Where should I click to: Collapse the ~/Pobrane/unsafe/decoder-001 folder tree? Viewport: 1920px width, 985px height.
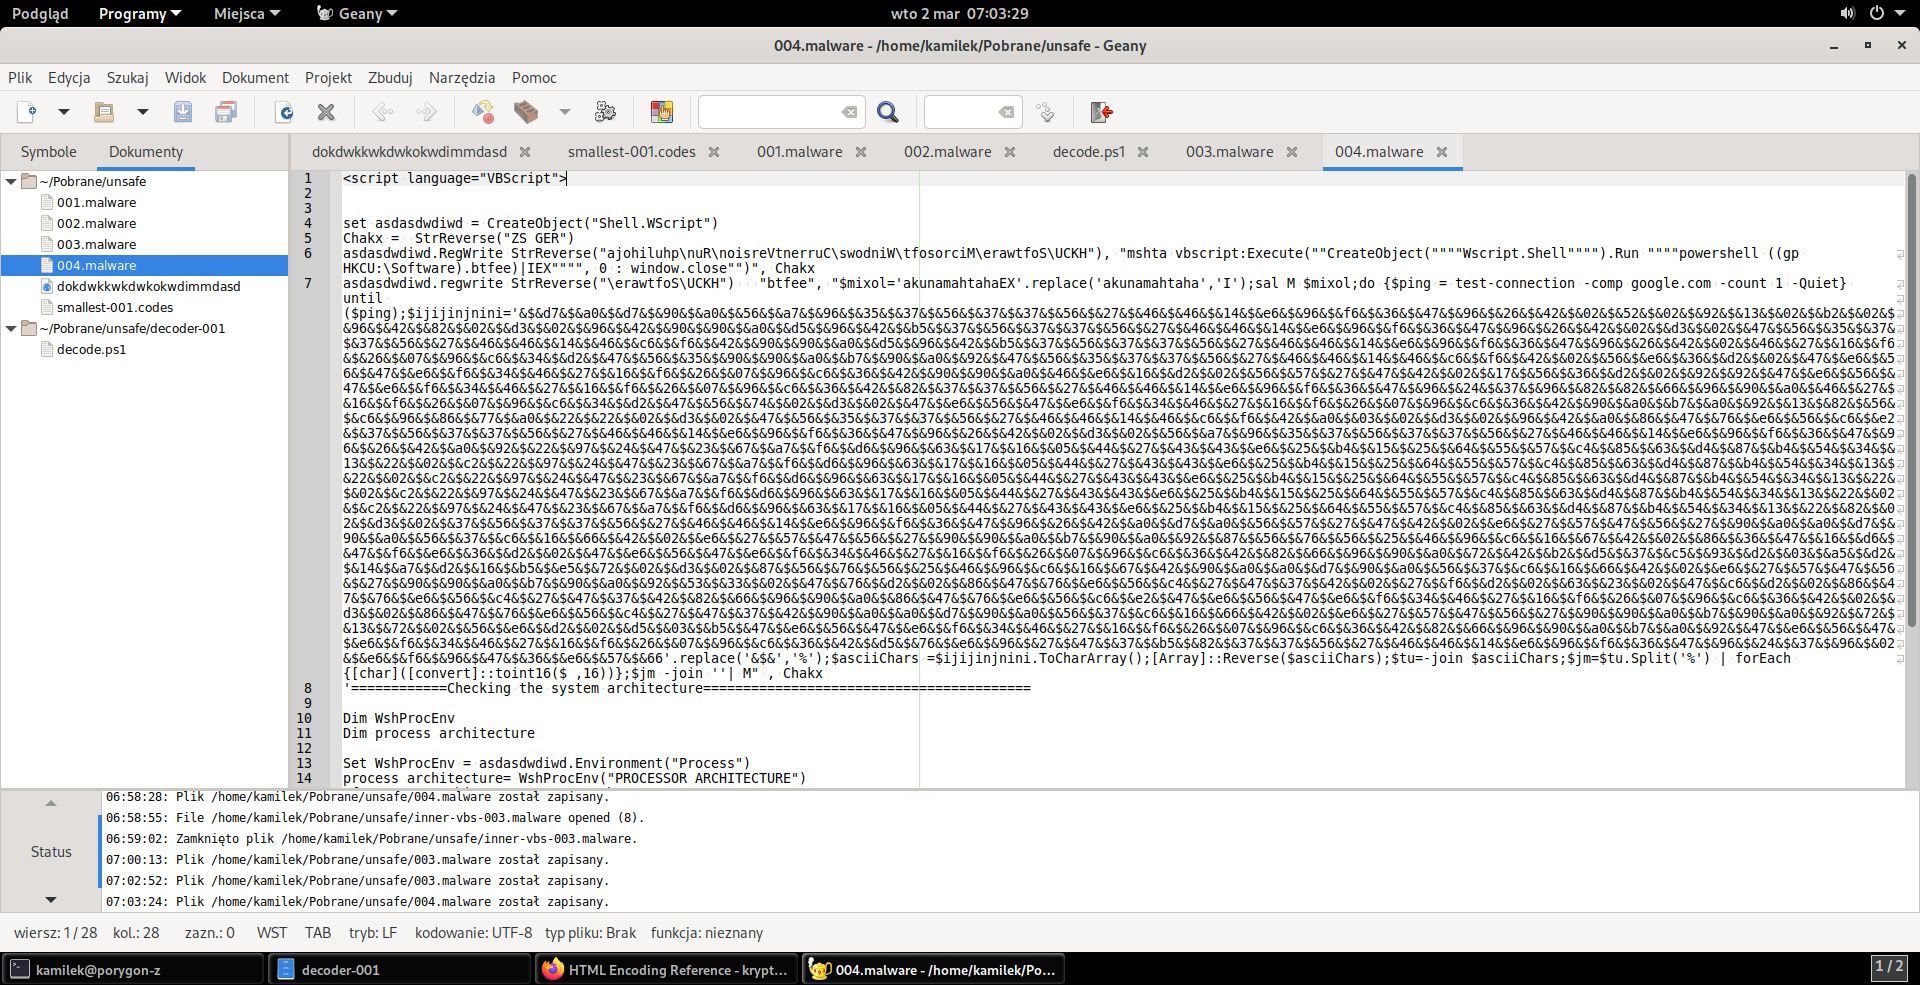[x=11, y=329]
